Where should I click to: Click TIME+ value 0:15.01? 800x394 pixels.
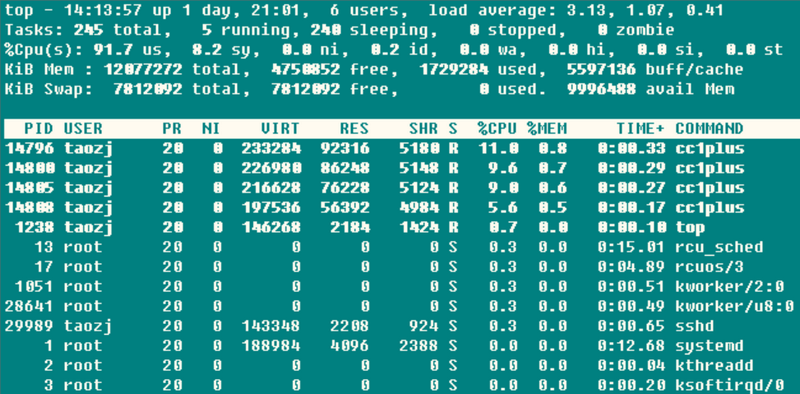631,247
